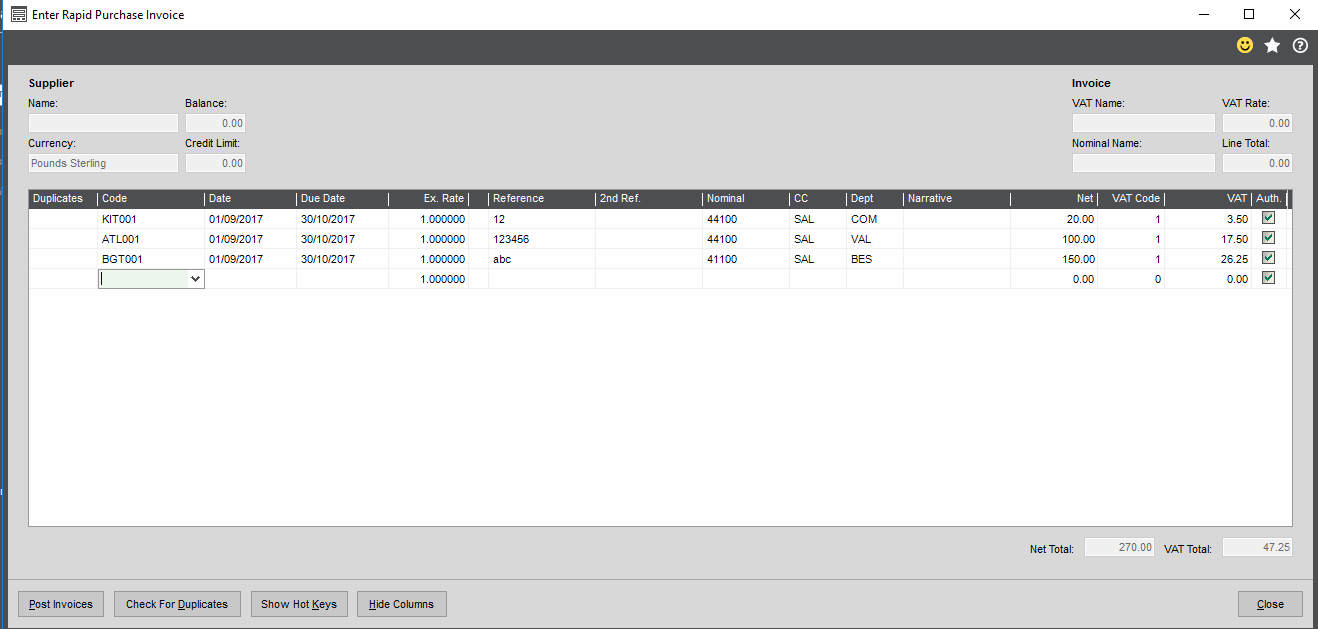Click the Line Total field

1258,163
